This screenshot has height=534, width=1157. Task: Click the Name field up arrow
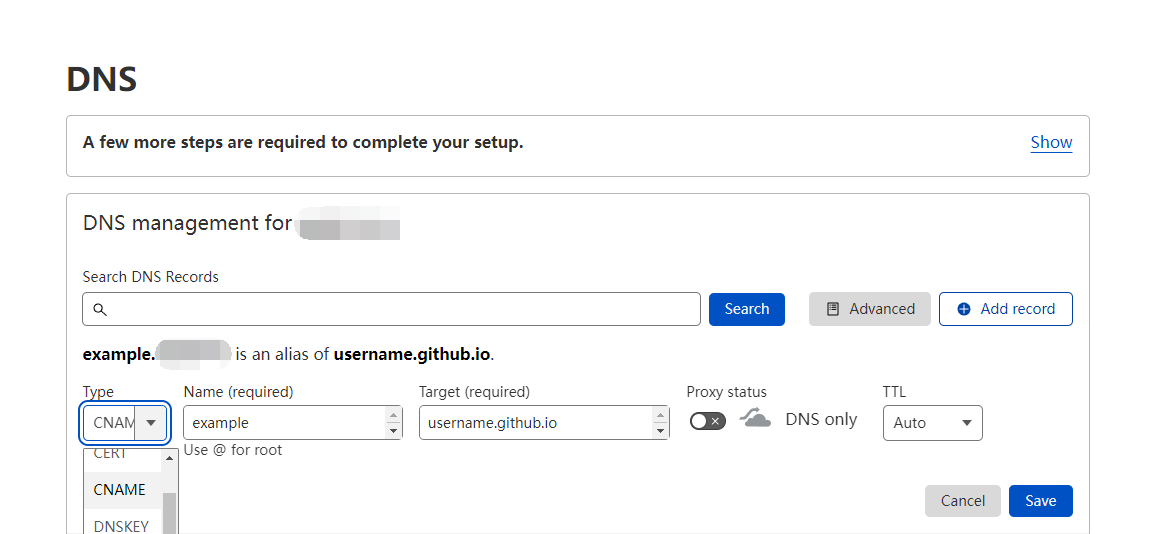[393, 415]
